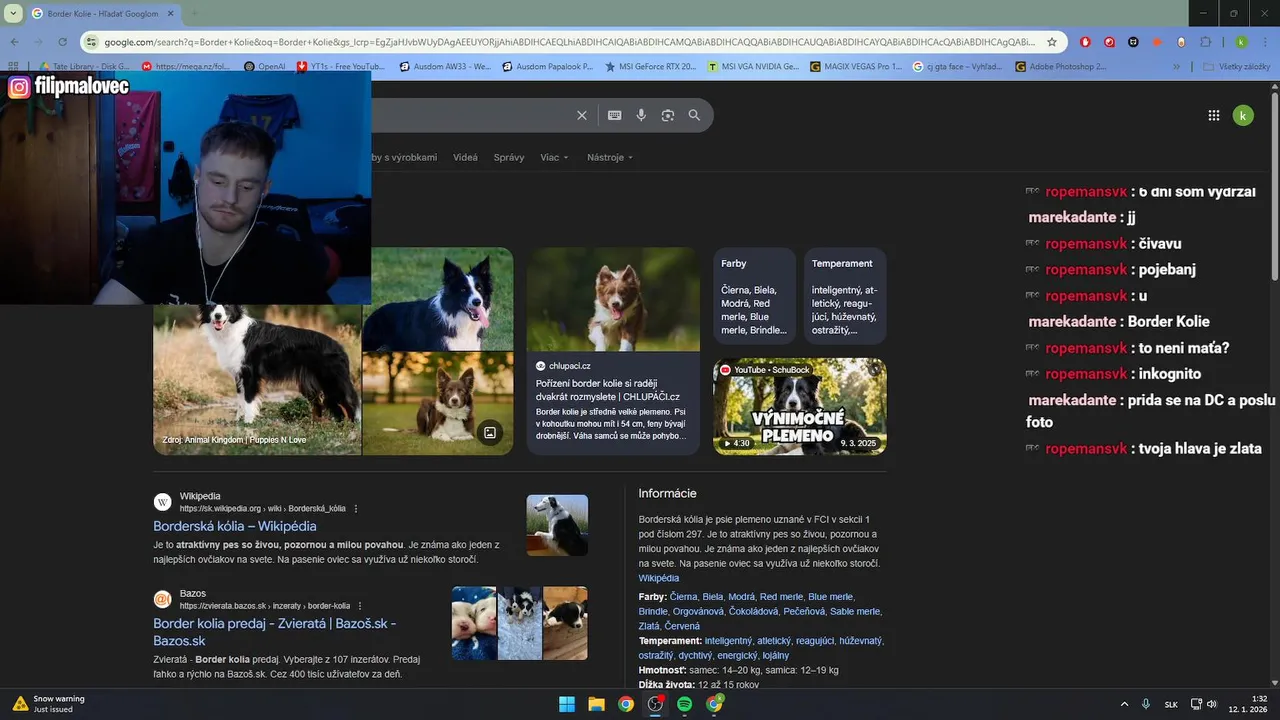1280x720 pixels.
Task: Open the on-screen keyboard input tool
Action: [614, 115]
